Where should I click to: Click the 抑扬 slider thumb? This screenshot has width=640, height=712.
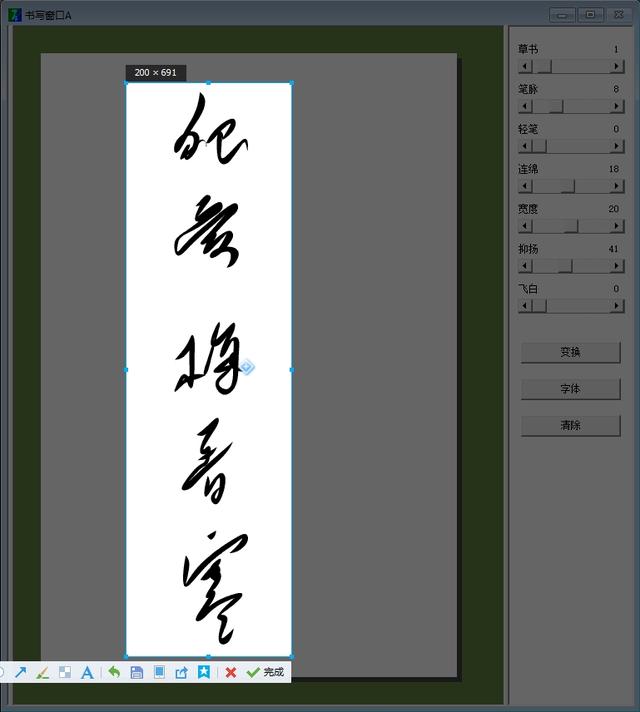tap(565, 266)
